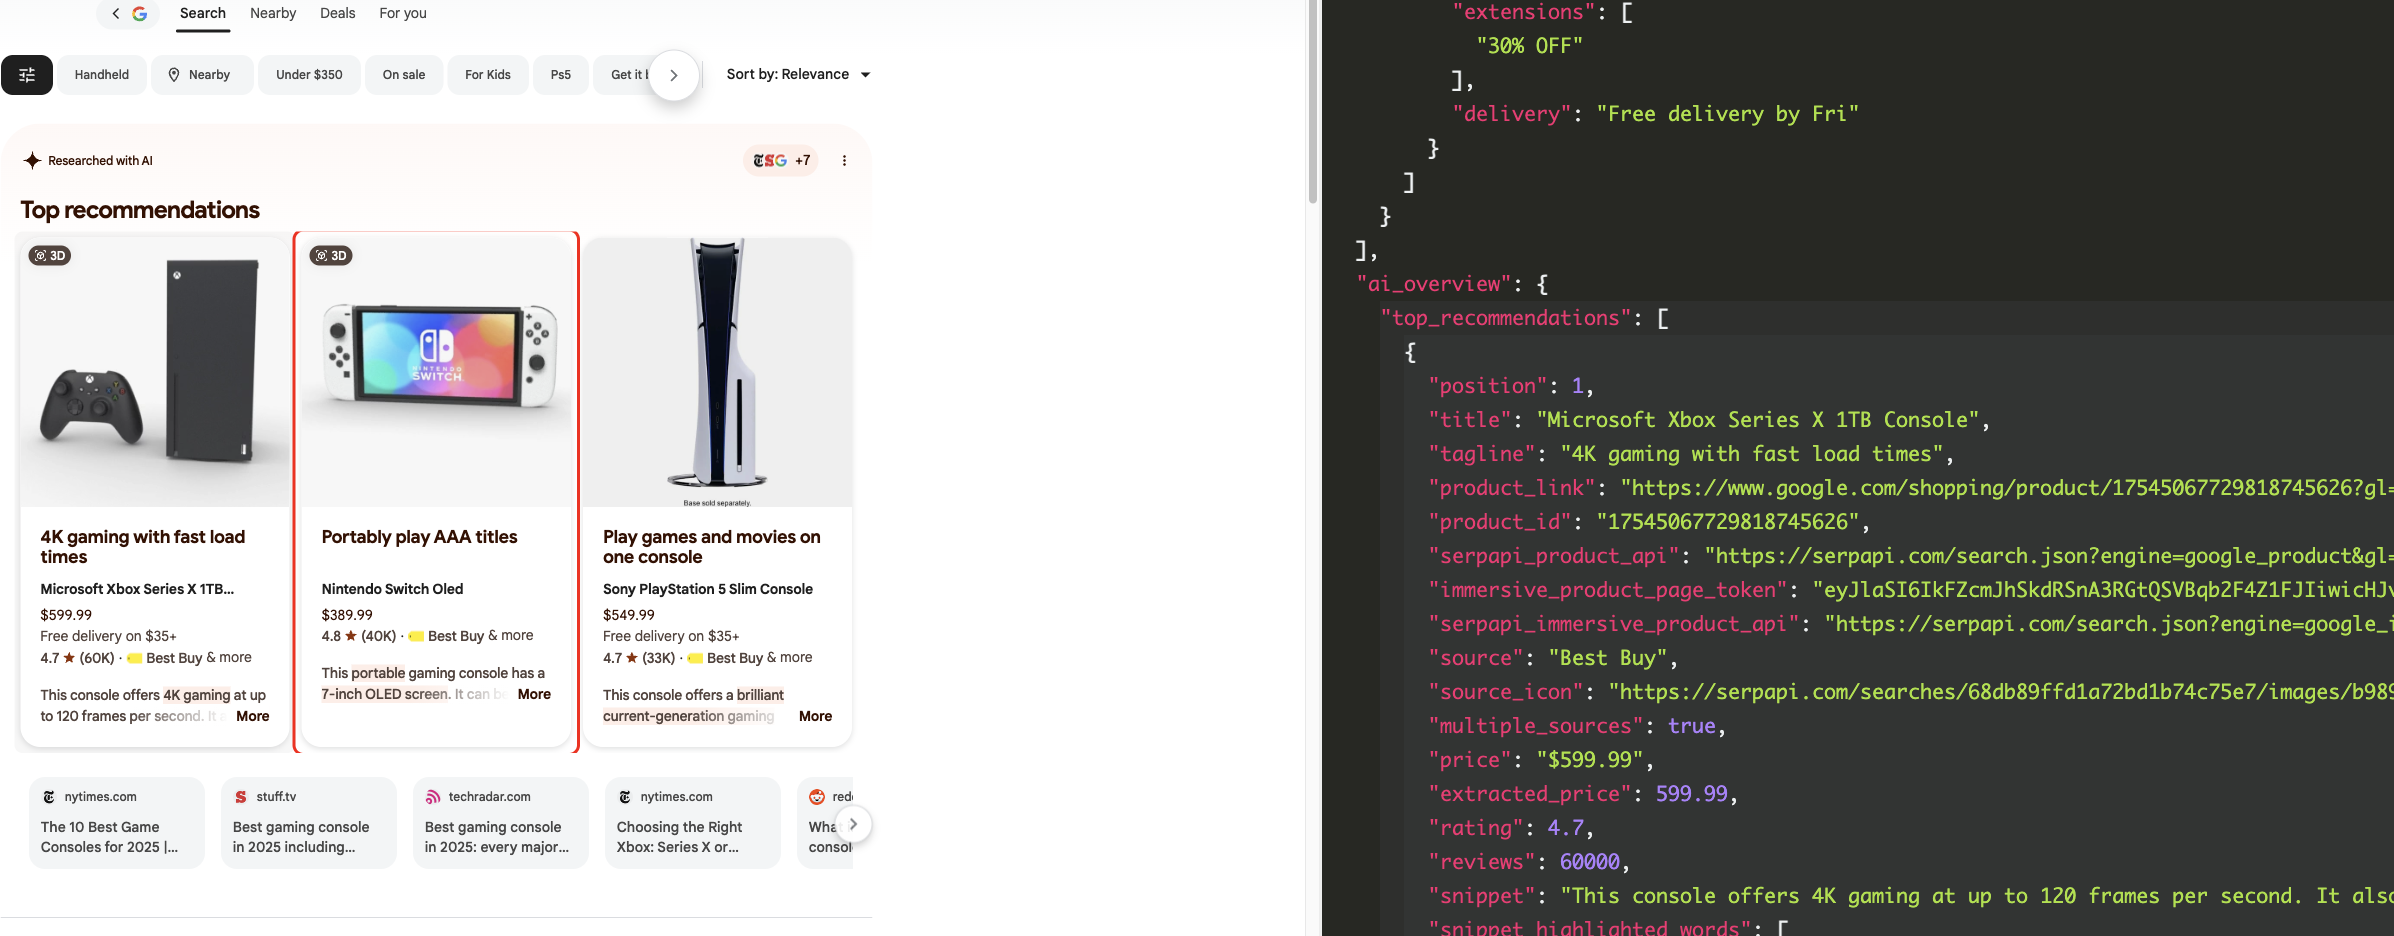Click the JSON title "Microsoft Xbox Series X 1TB Console"
This screenshot has height=936, width=2394.
click(x=1758, y=420)
